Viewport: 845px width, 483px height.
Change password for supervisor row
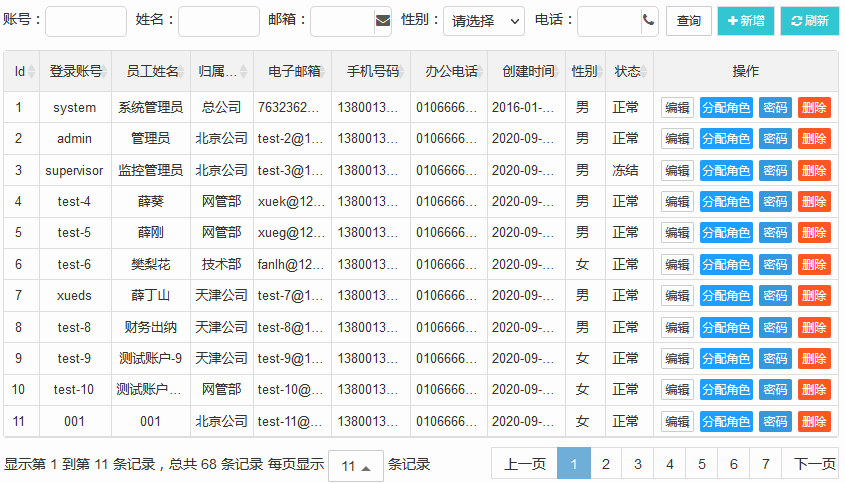775,170
